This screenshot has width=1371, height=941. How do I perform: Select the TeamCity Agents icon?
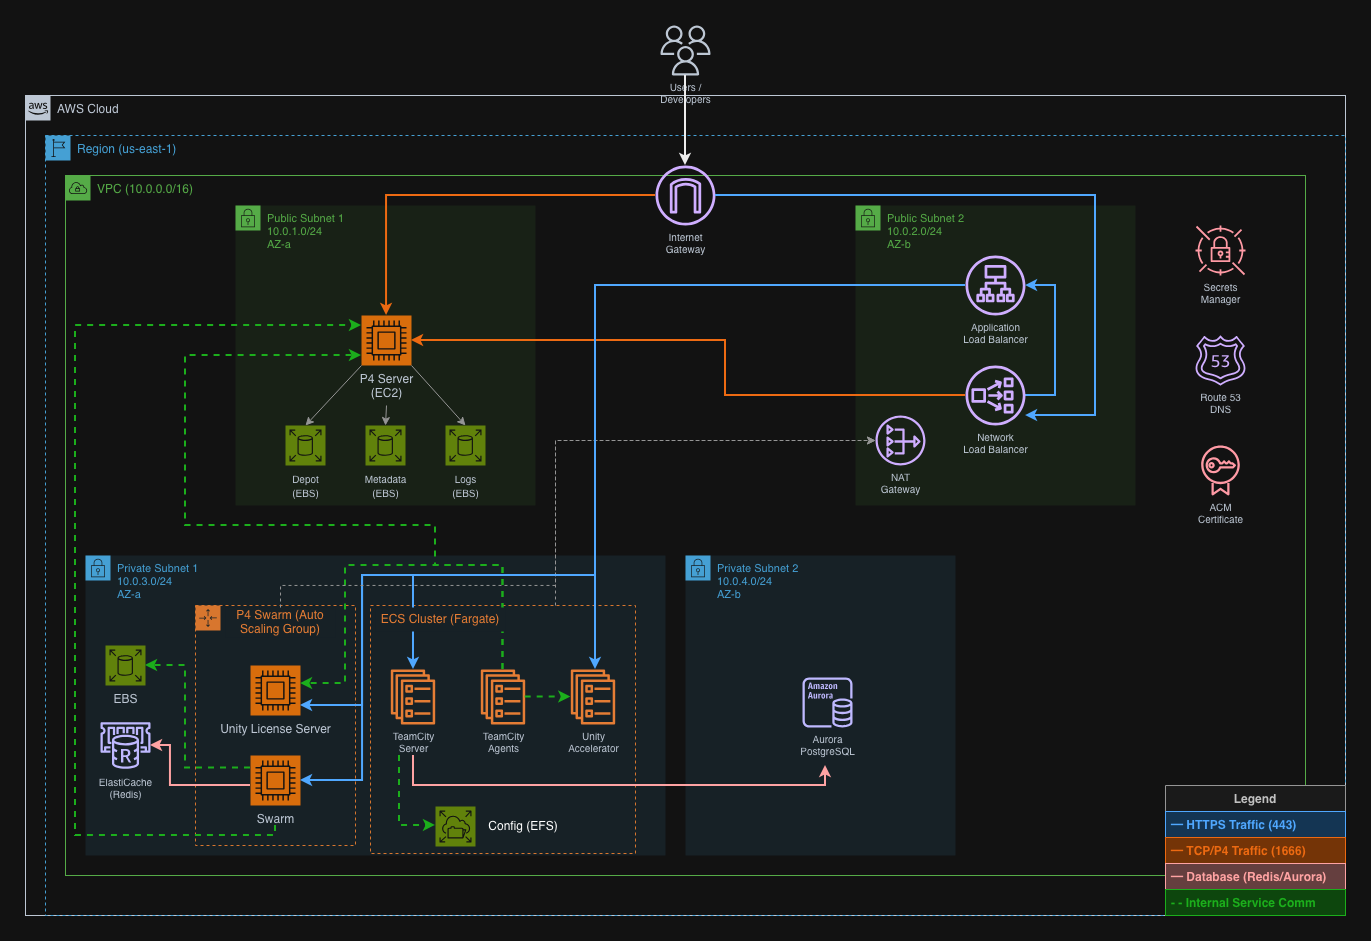pyautogui.click(x=503, y=697)
